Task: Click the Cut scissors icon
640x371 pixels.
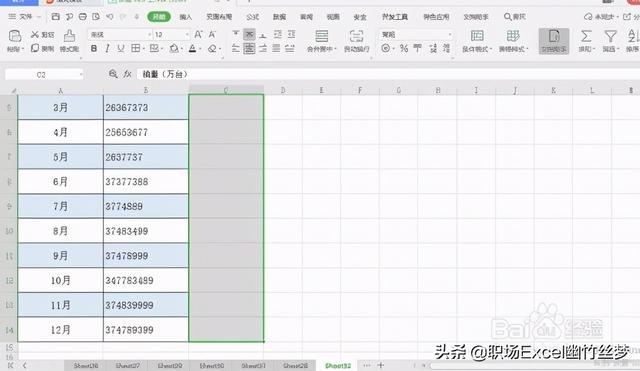Action: [35, 35]
